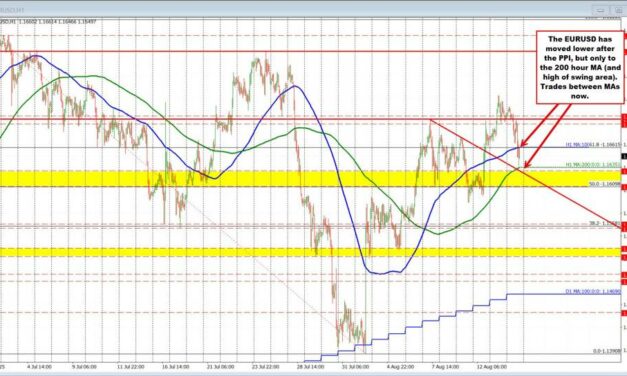Click the H1 MA 200 line label

(593, 164)
